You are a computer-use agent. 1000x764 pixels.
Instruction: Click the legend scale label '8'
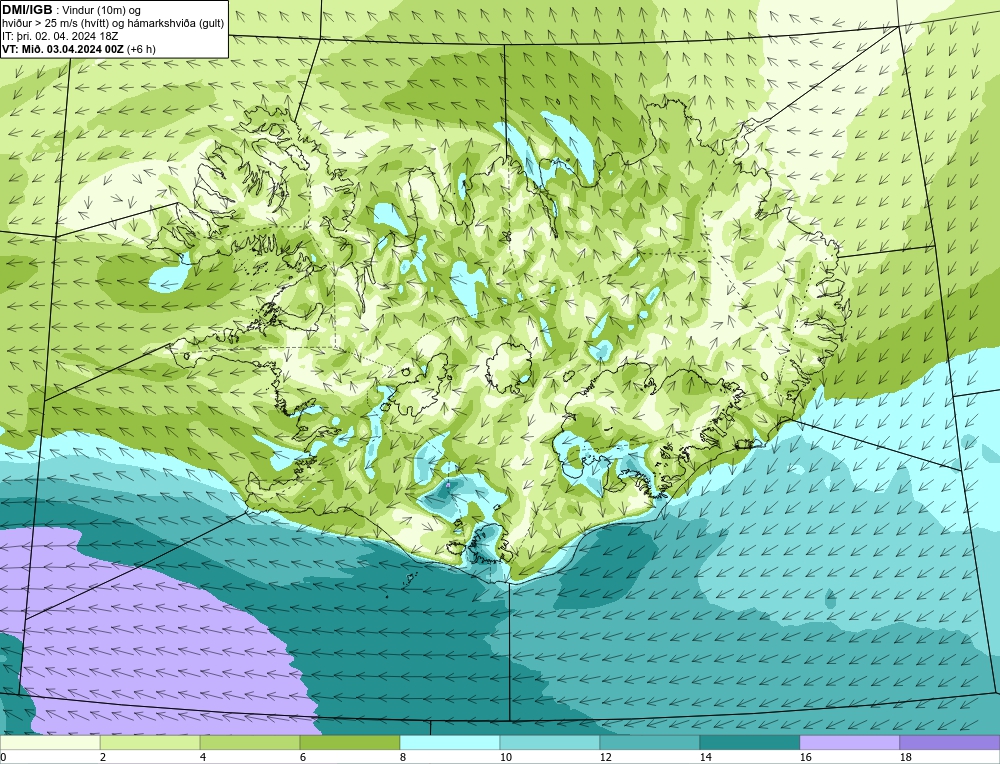tap(403, 757)
